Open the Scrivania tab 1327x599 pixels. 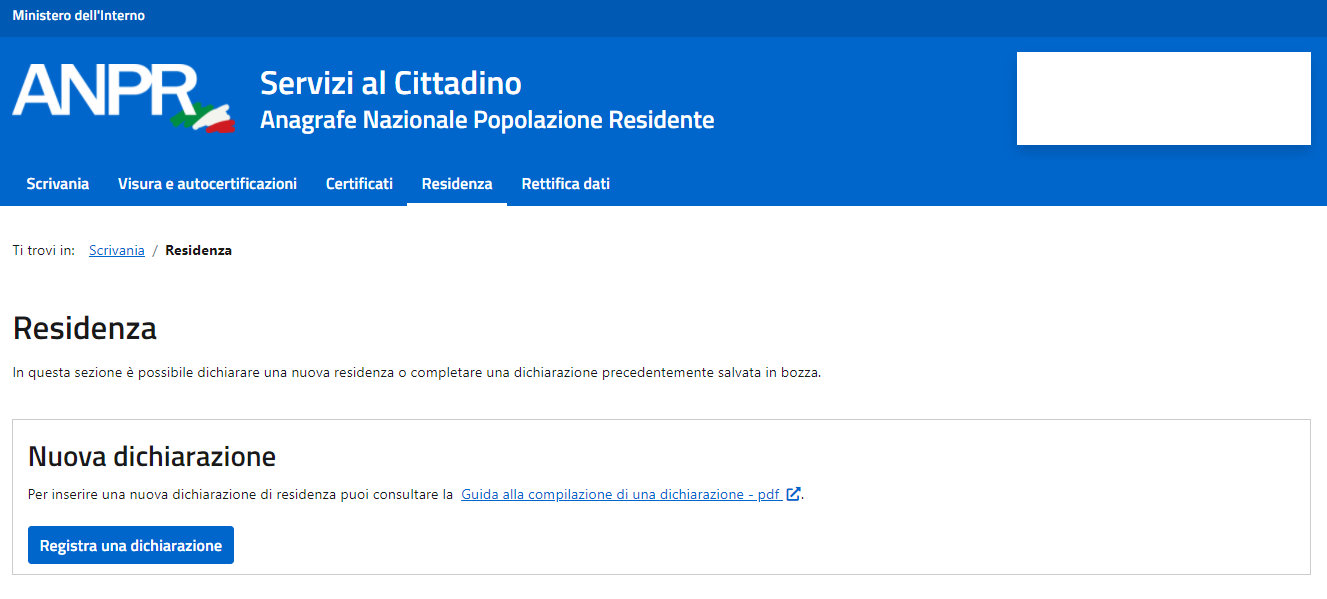58,184
